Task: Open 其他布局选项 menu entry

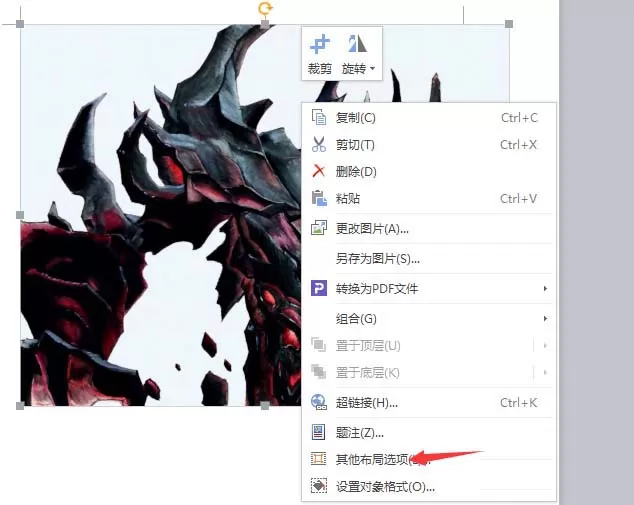Action: click(429, 460)
